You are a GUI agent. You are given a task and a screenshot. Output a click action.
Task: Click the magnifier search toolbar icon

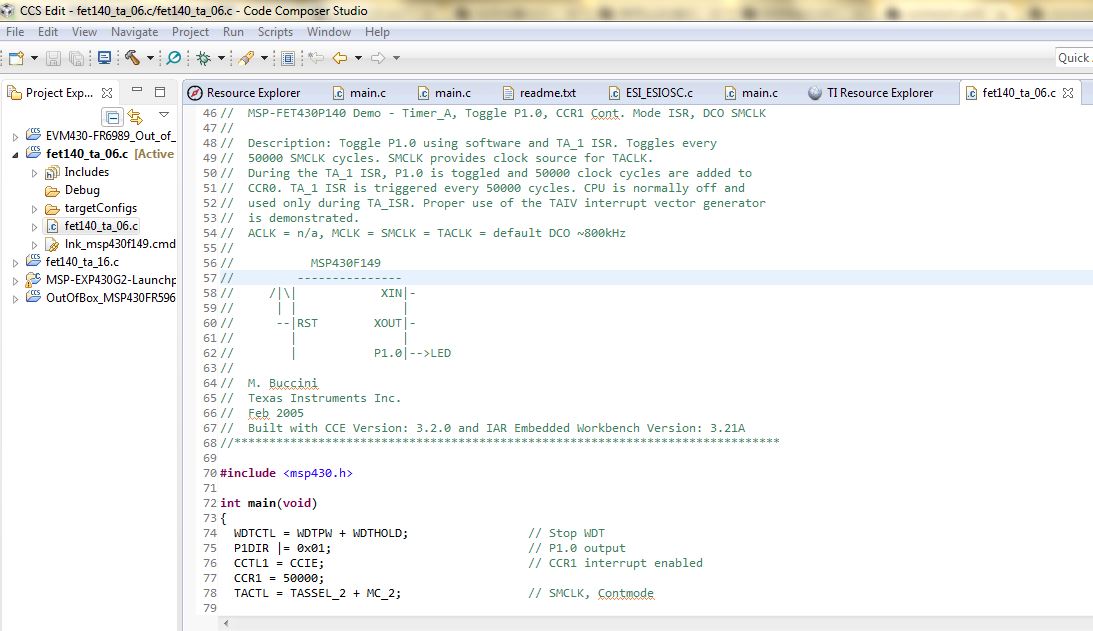(174, 58)
